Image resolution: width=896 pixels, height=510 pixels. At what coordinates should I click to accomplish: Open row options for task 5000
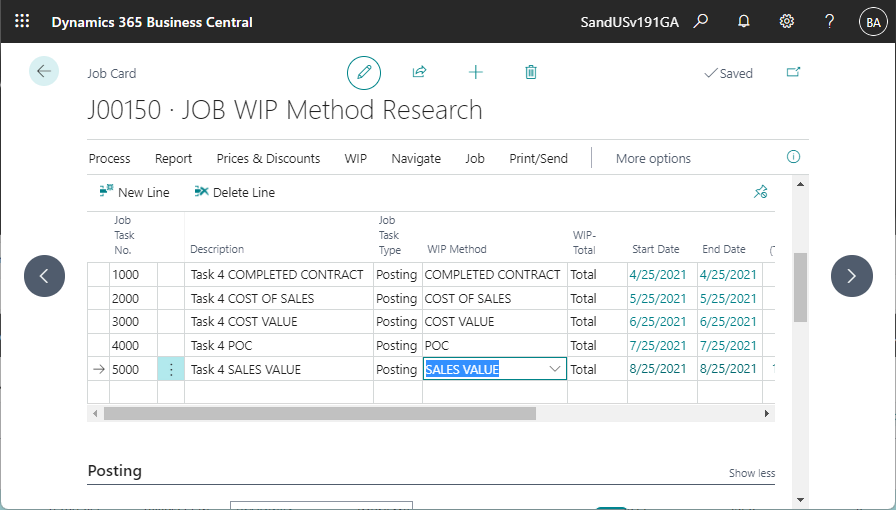click(x=171, y=369)
